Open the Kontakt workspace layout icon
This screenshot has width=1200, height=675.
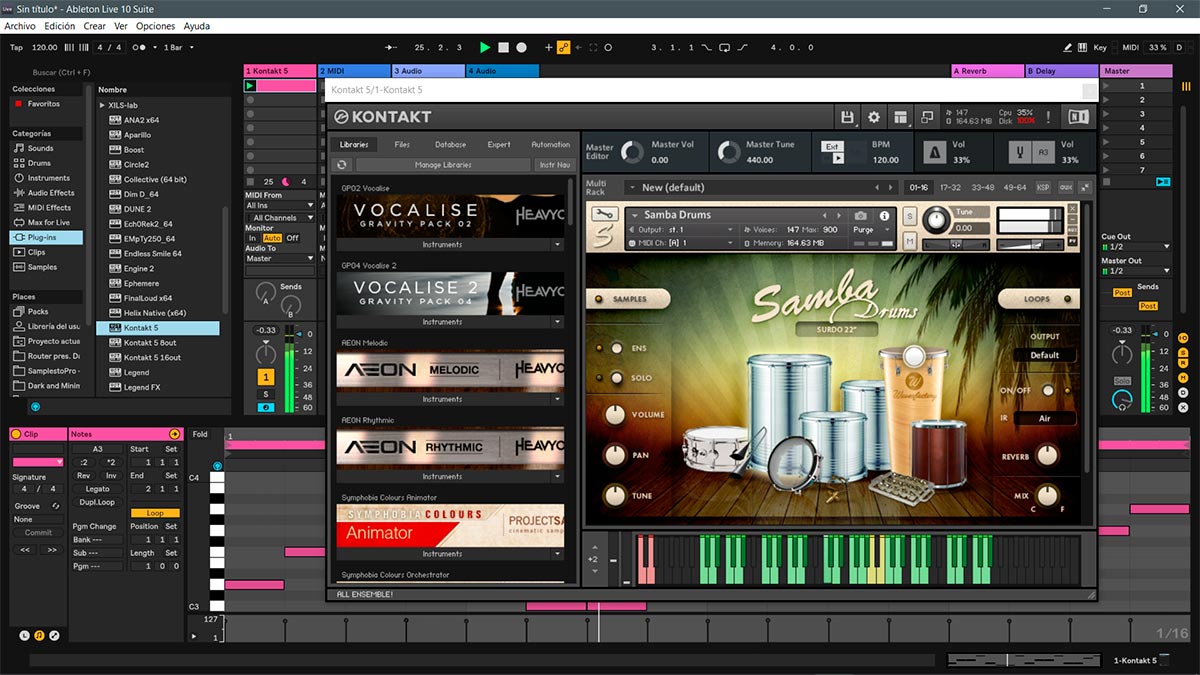tap(901, 117)
